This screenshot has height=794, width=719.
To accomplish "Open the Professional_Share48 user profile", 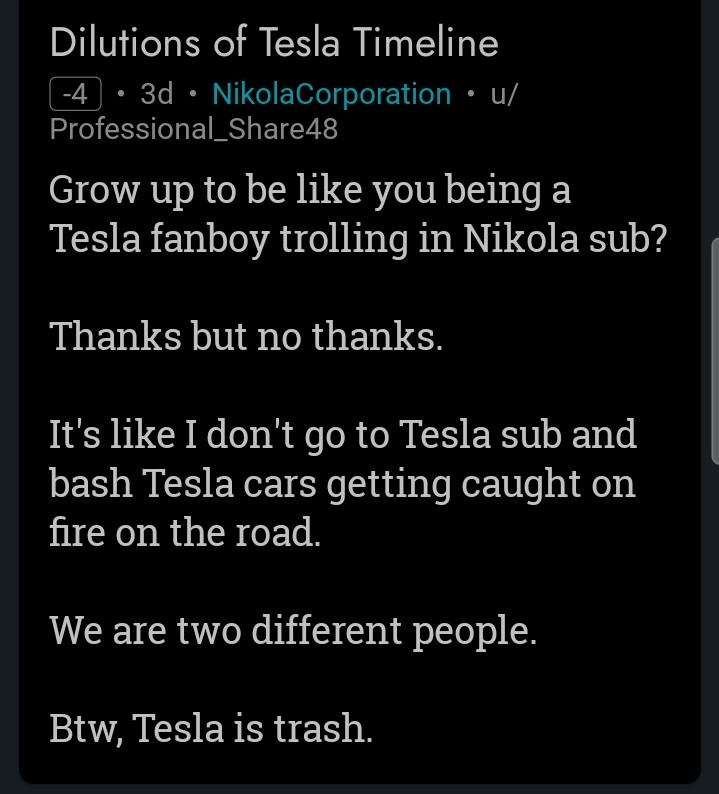I will (193, 128).
